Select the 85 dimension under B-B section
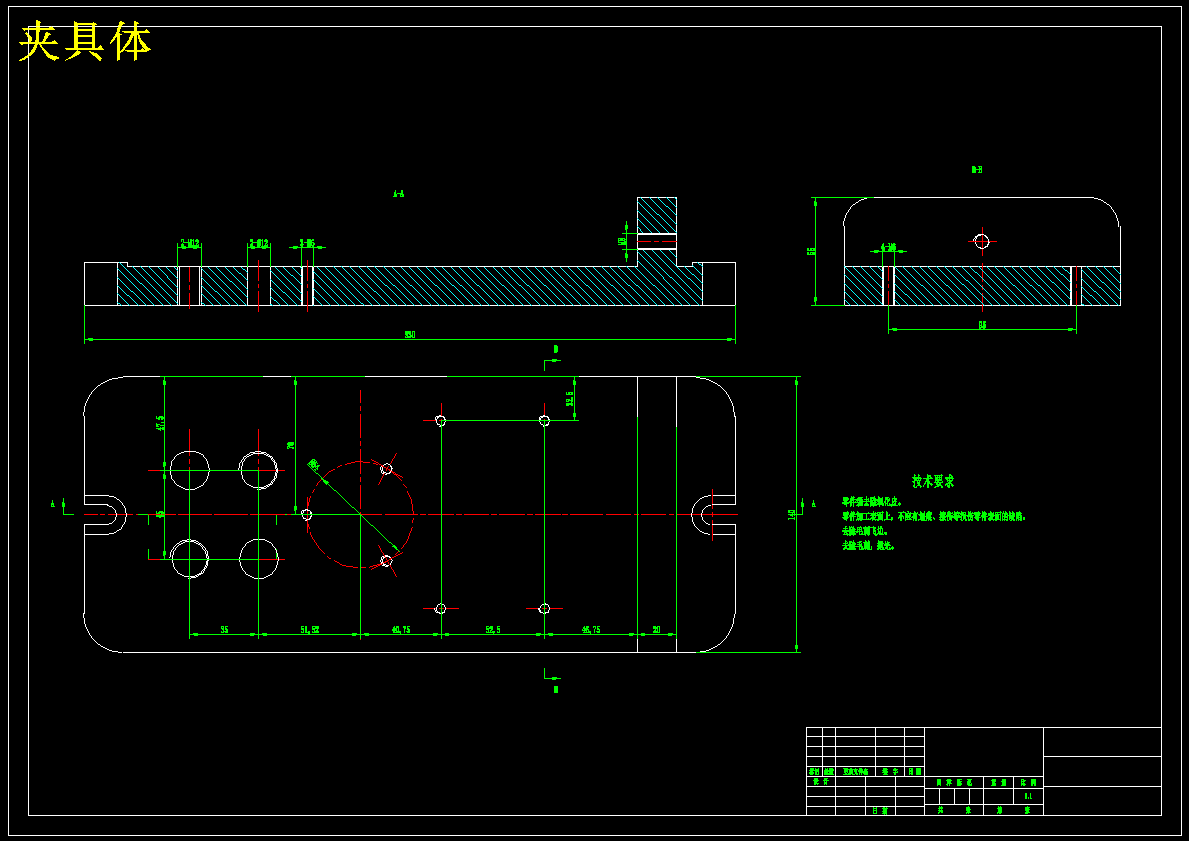The height and width of the screenshot is (841, 1189). [982, 325]
